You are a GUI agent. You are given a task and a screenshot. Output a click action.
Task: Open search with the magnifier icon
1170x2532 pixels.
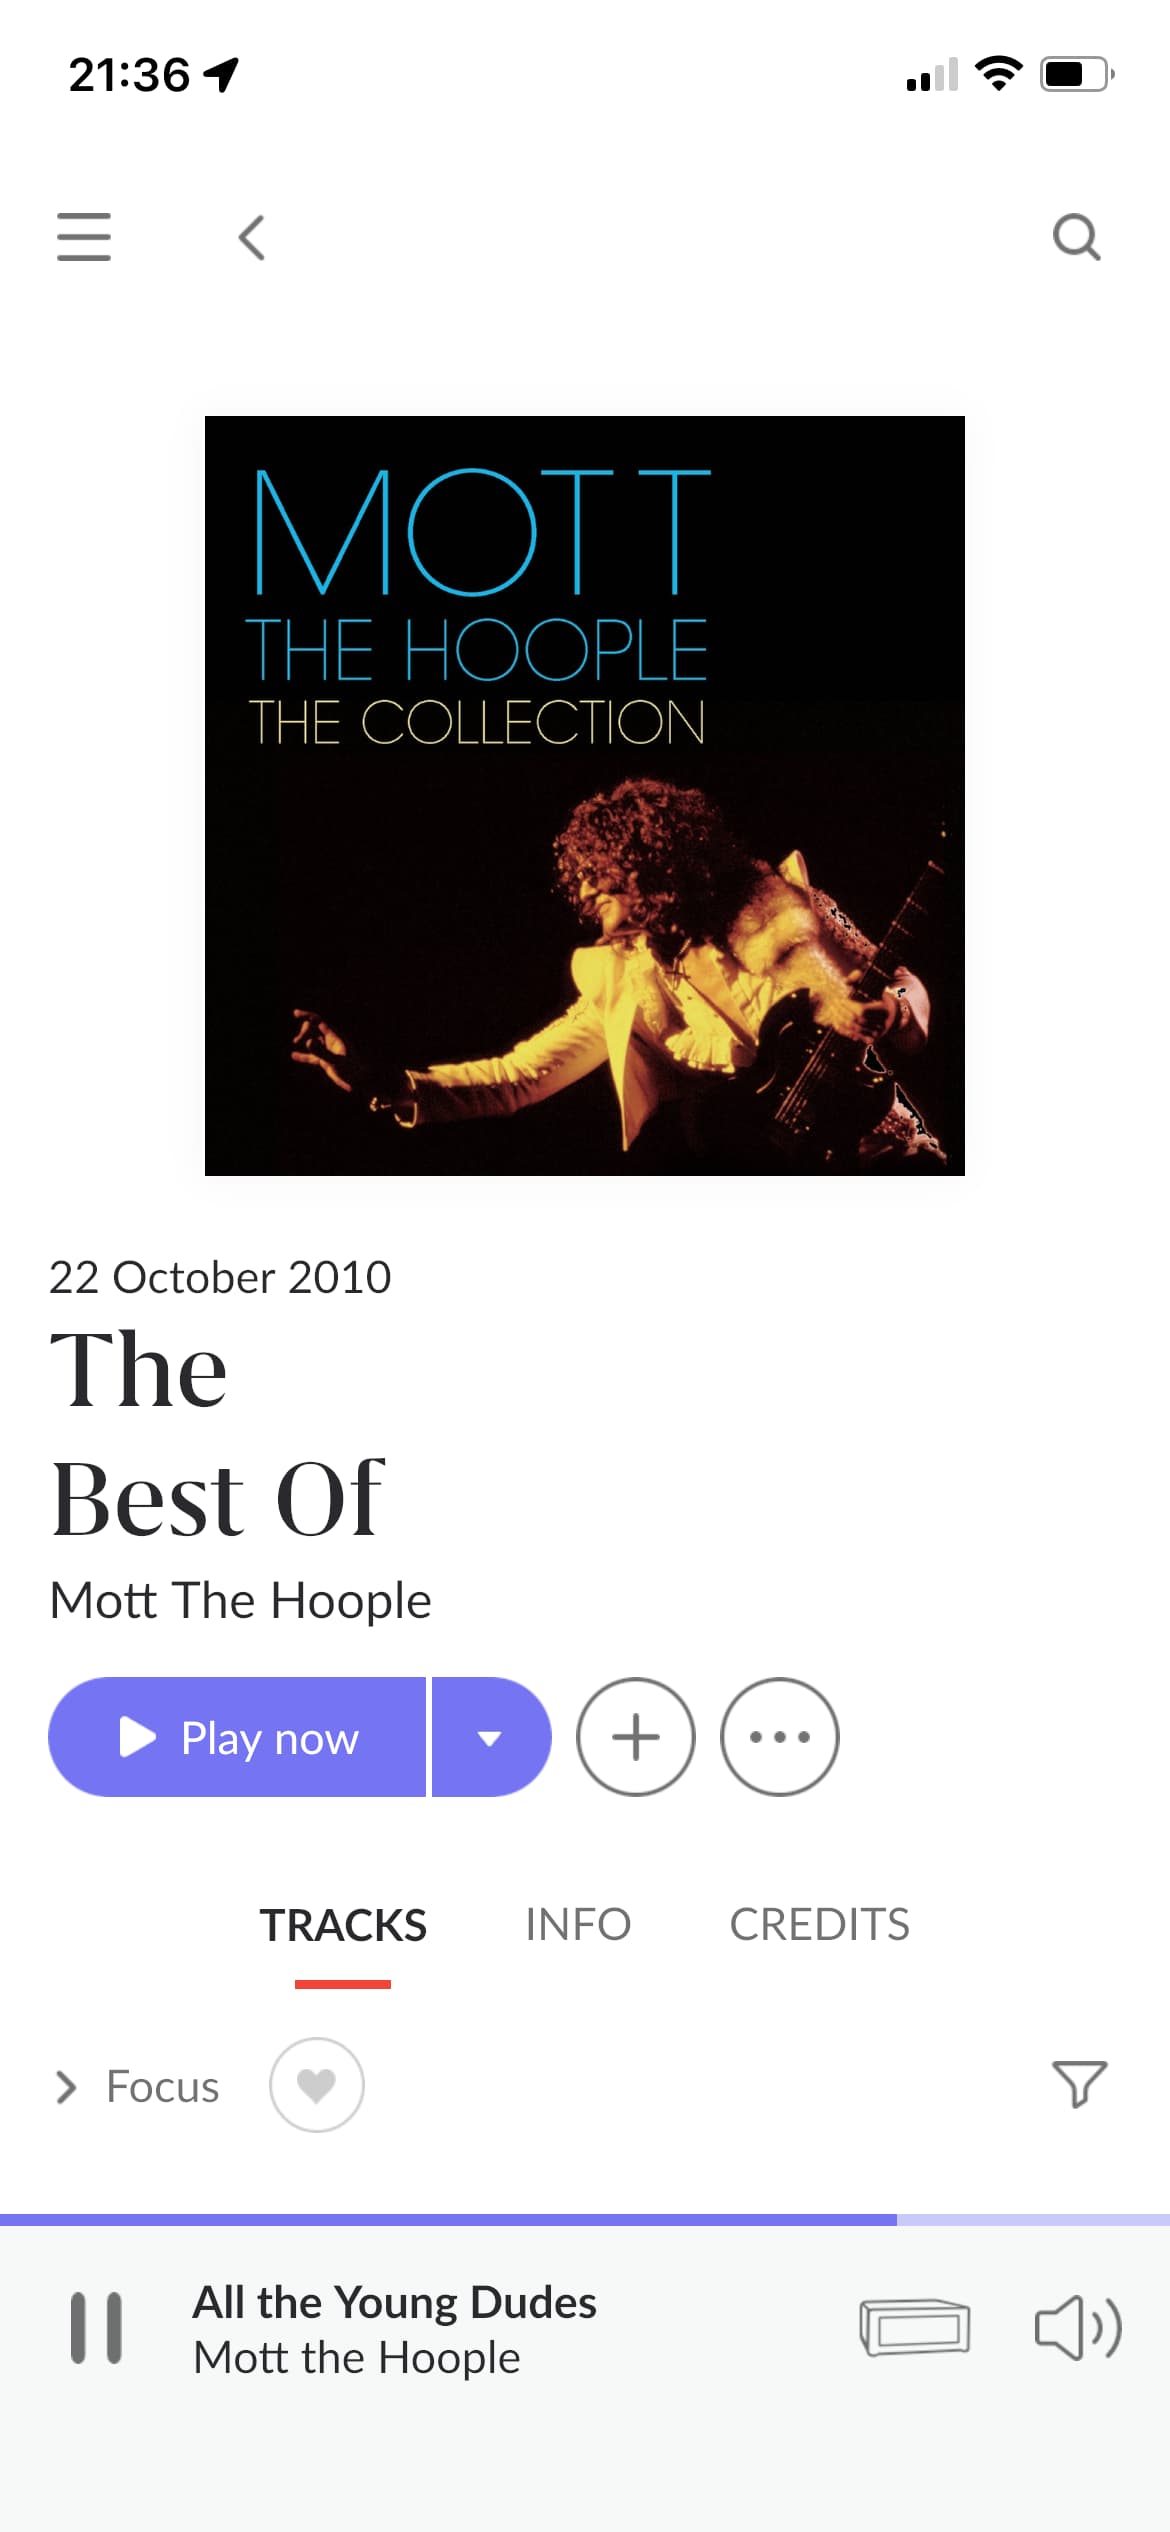click(x=1077, y=237)
